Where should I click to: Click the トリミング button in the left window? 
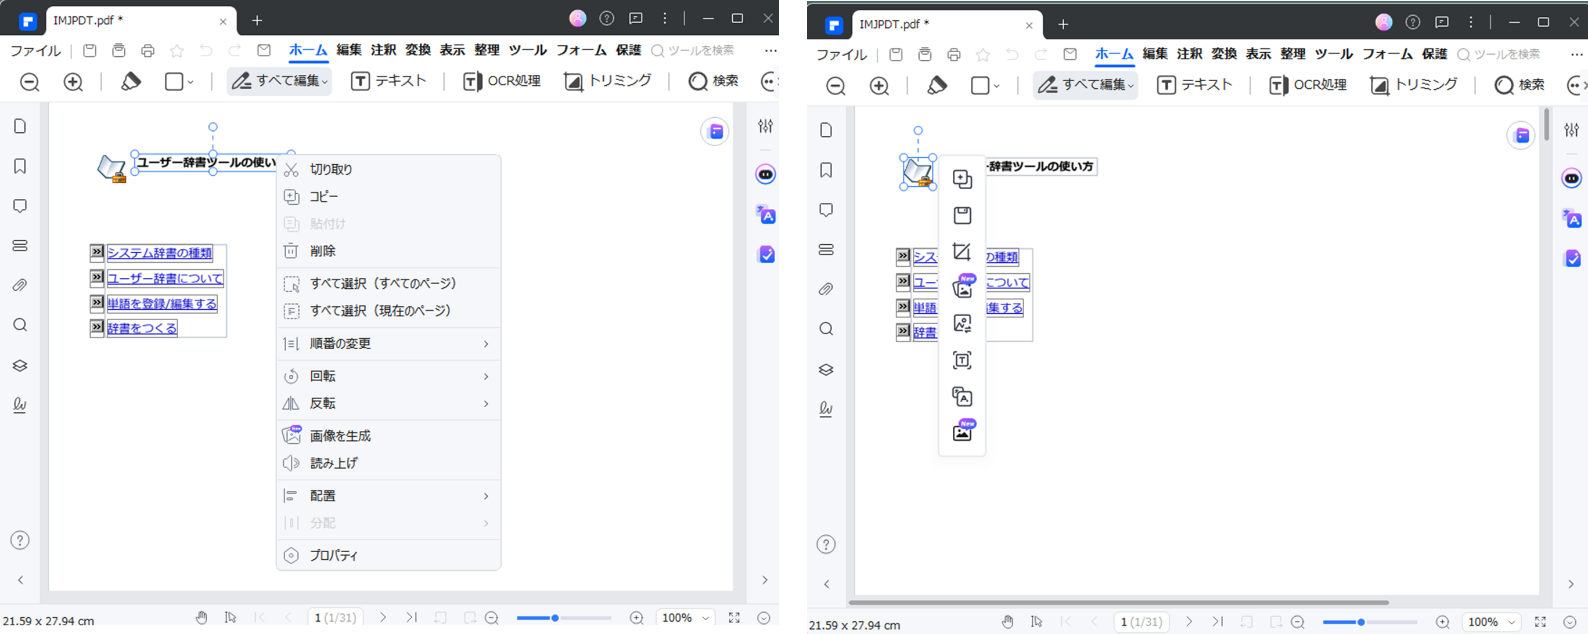click(x=608, y=81)
